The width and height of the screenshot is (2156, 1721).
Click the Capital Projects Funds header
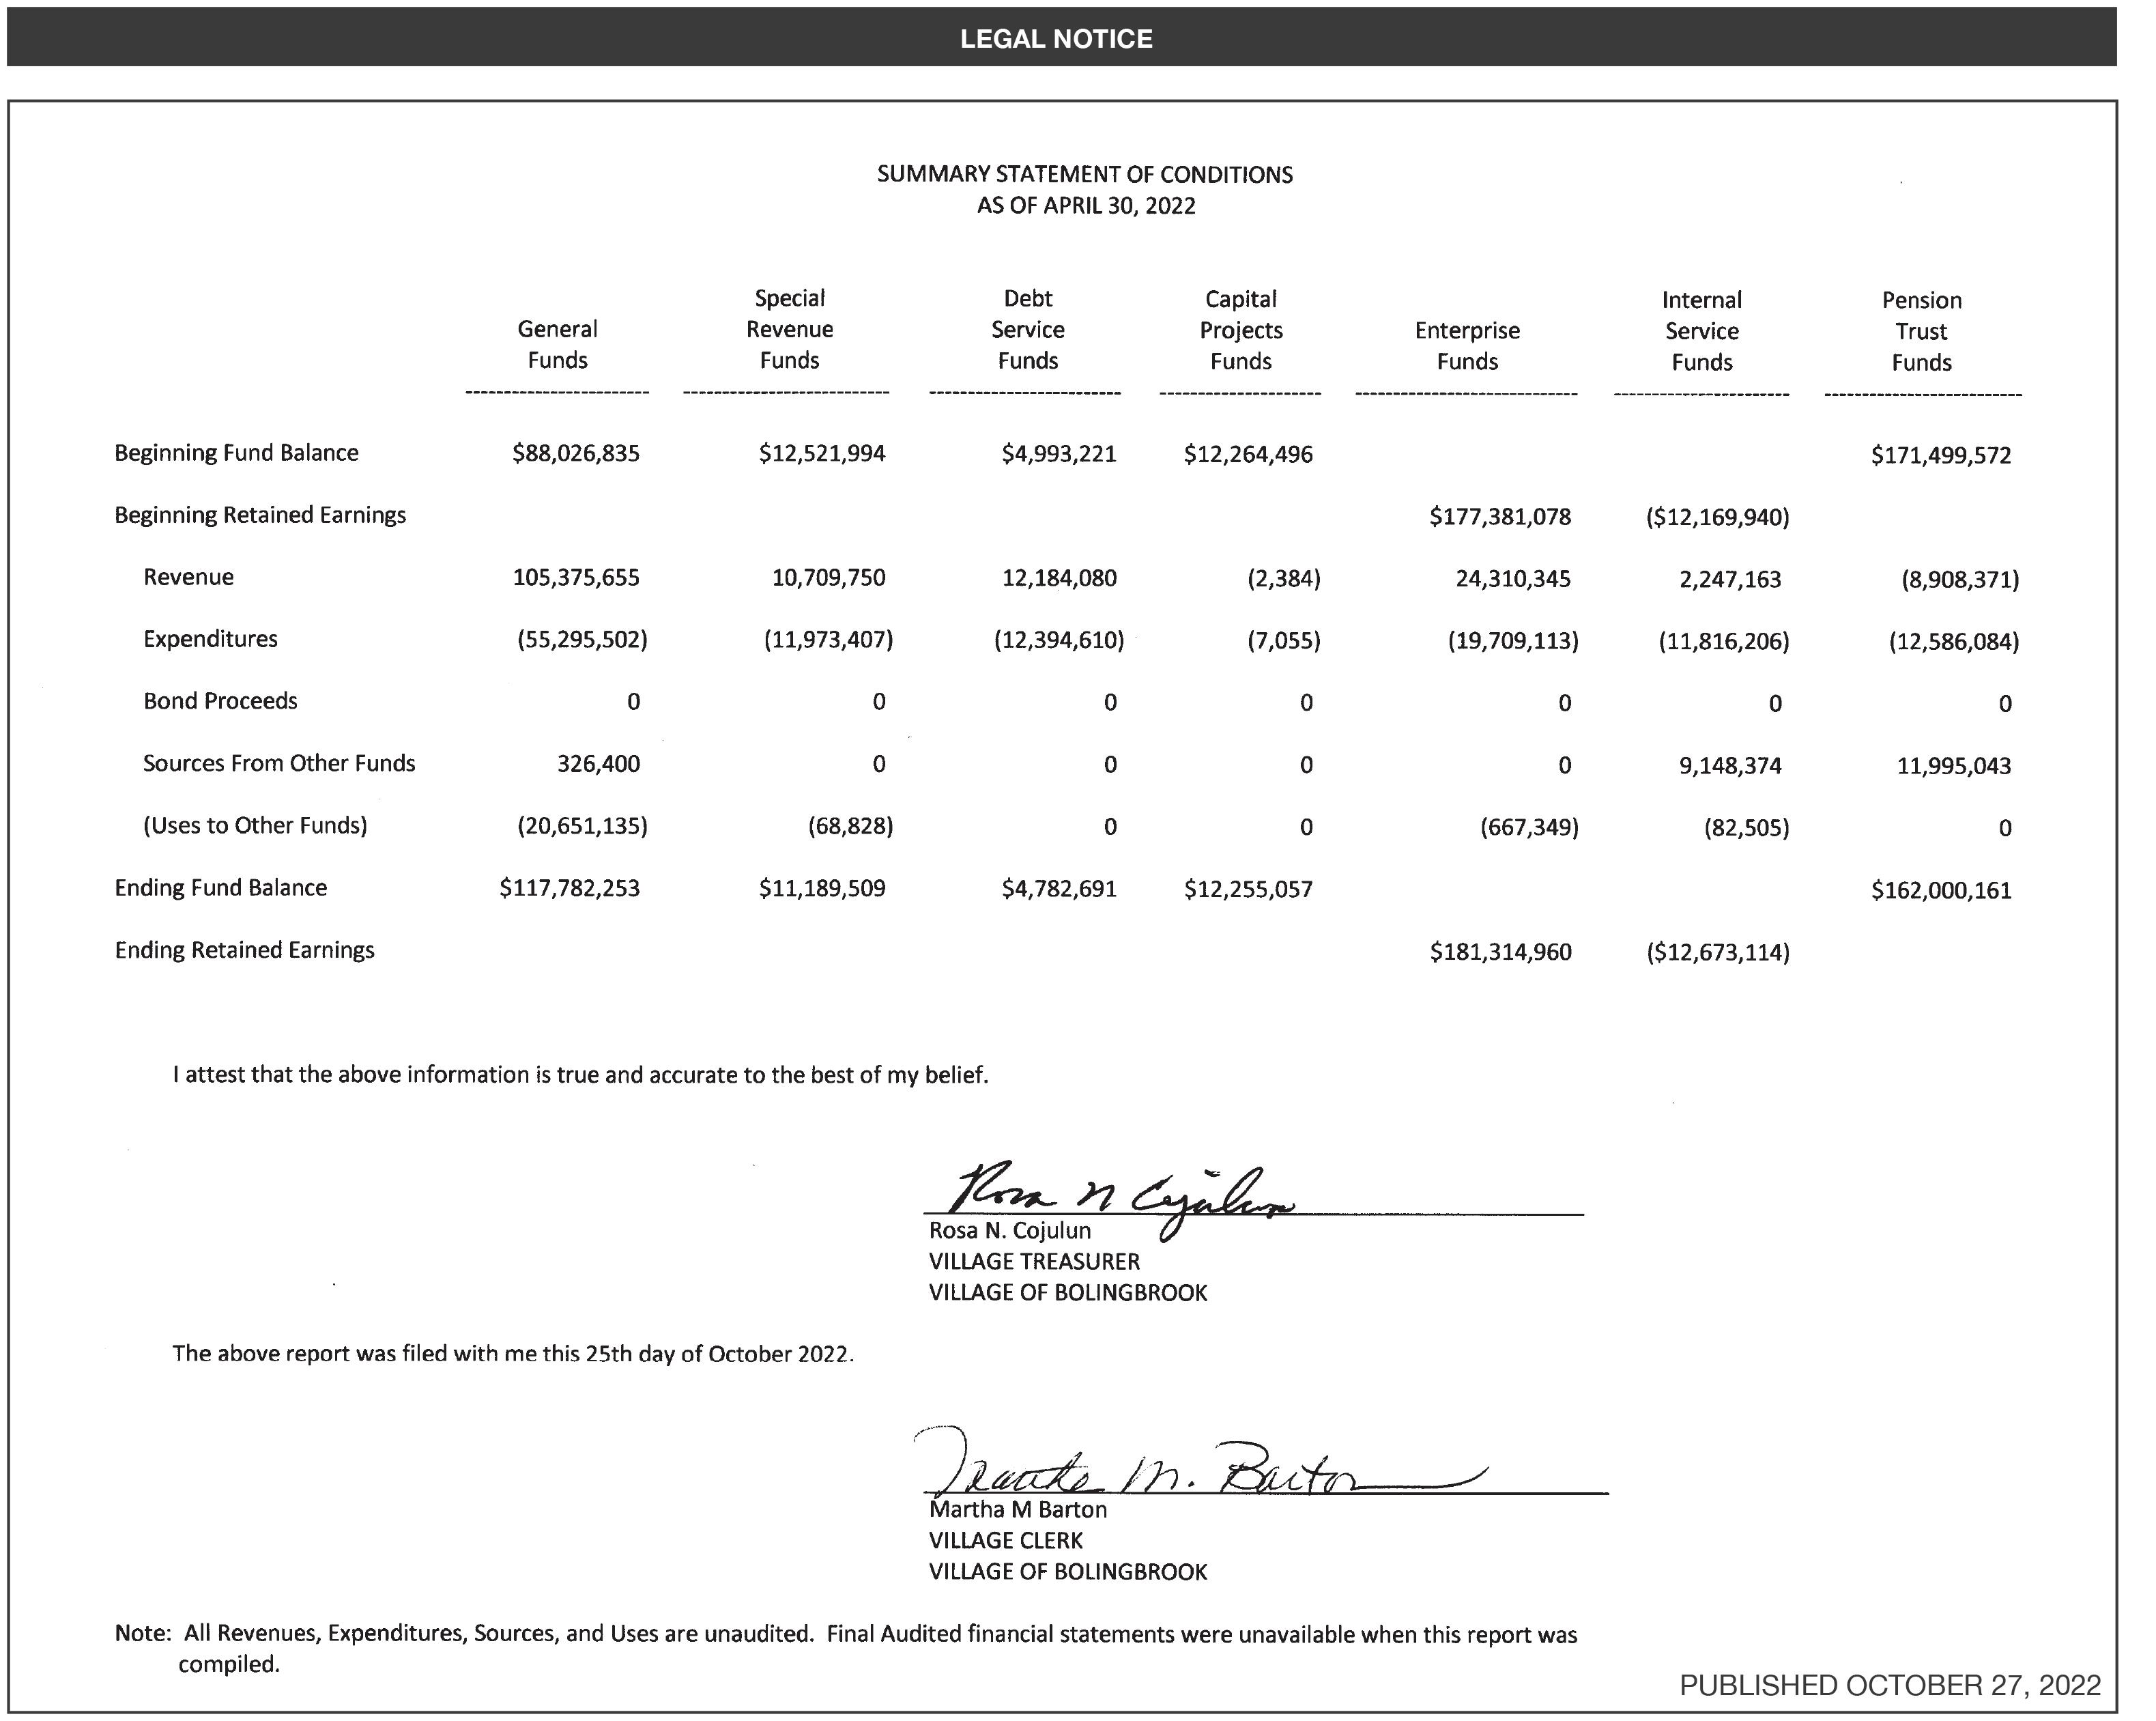[1241, 330]
